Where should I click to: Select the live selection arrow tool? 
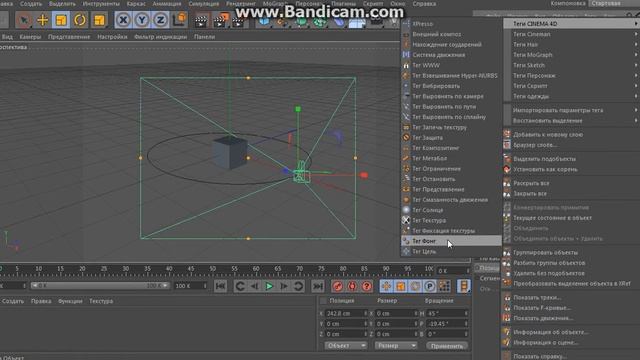click(24, 20)
